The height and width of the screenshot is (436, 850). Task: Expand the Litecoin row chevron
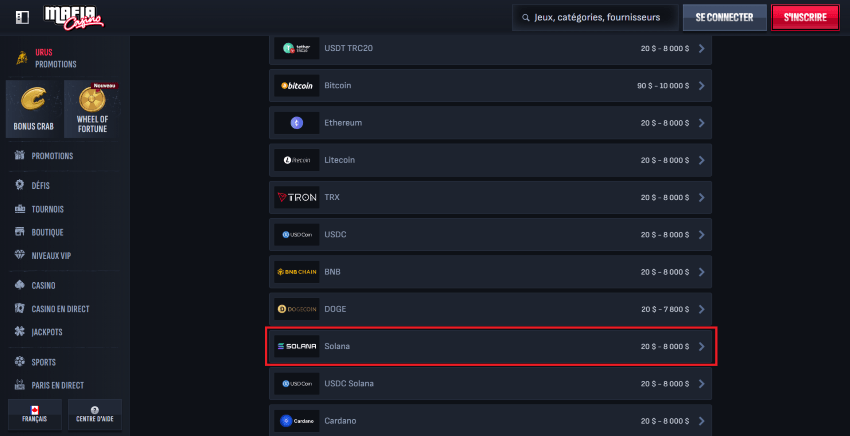(x=701, y=160)
